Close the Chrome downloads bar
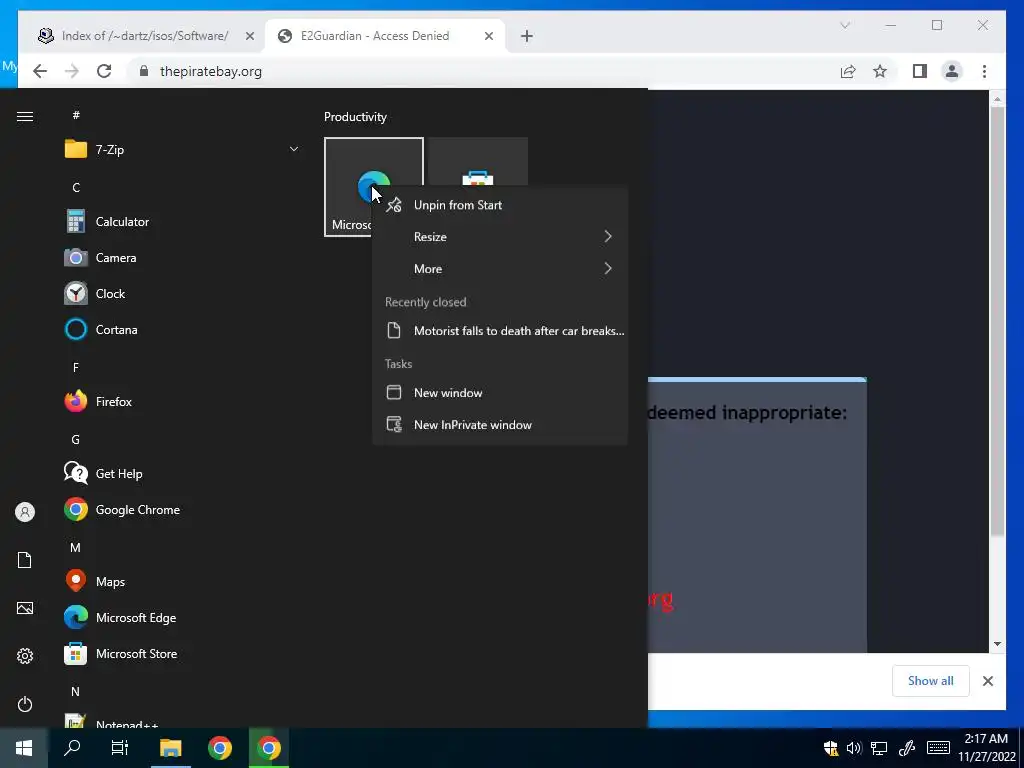Screen dimensions: 1024x768 (988, 681)
